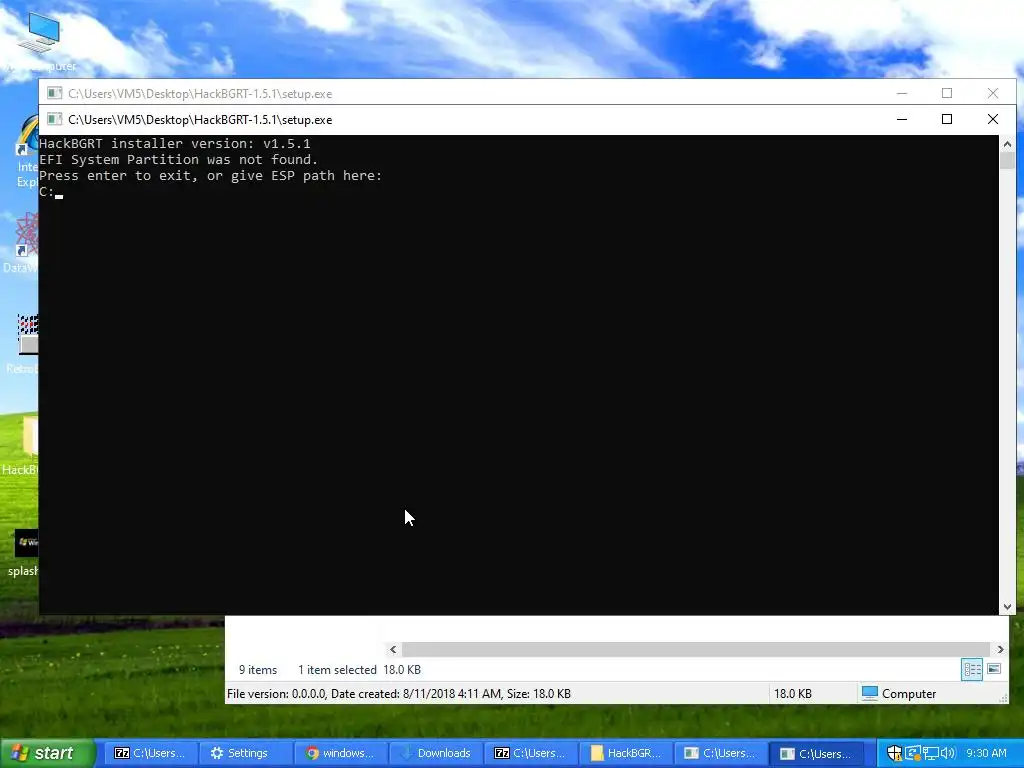Click the '18.0 KB' status bar cell
Viewport: 1024px width, 768px height.
793,694
